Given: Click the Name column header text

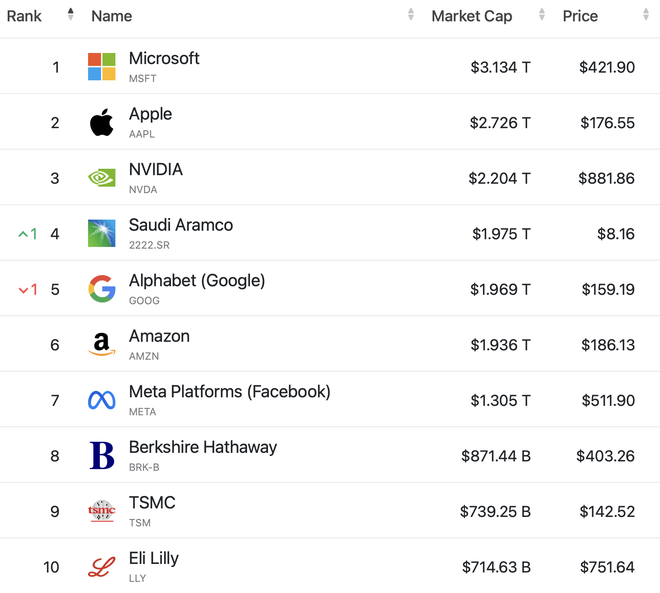Looking at the screenshot, I should [112, 16].
